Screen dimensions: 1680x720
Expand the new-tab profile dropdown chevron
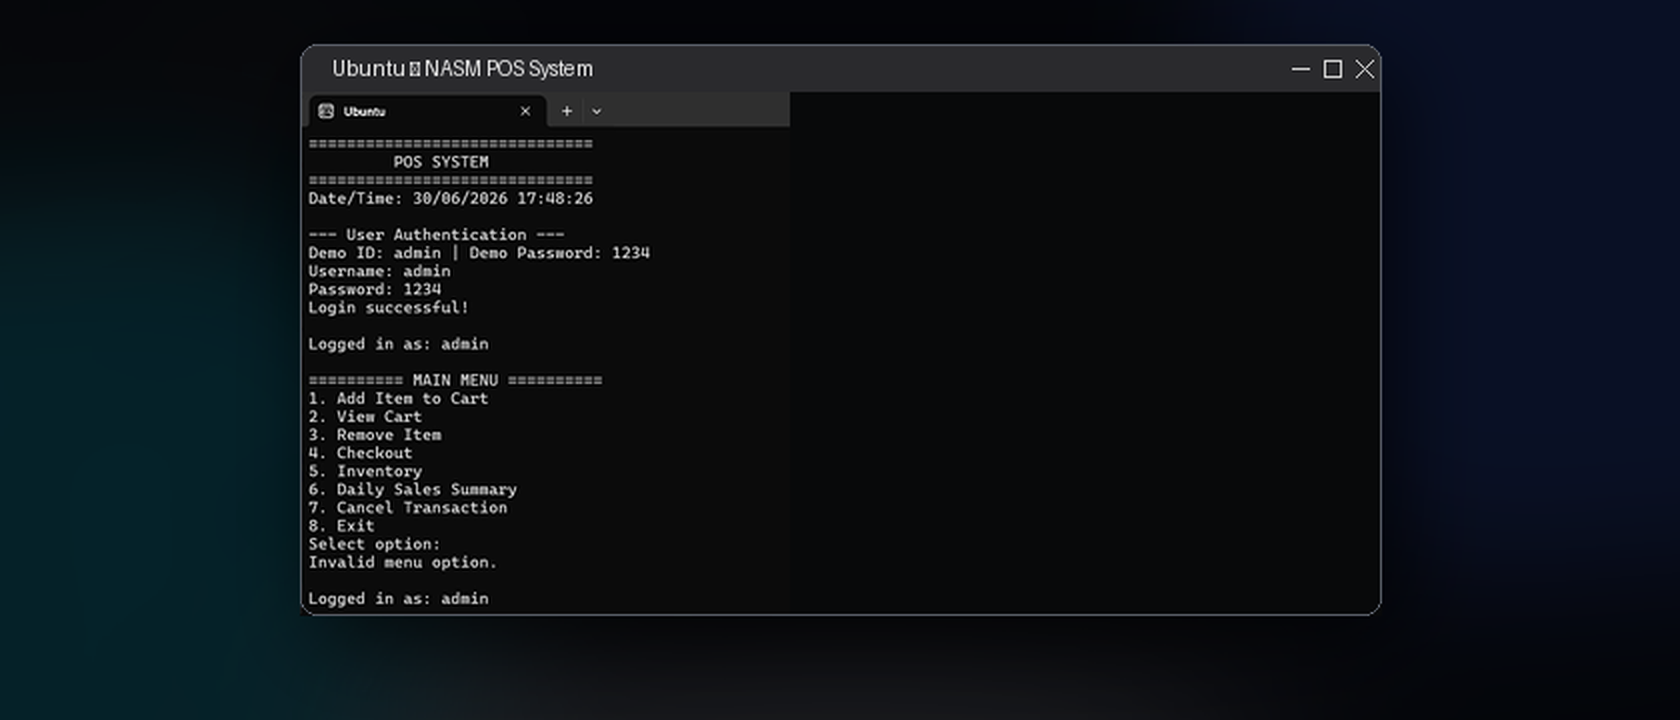click(597, 111)
